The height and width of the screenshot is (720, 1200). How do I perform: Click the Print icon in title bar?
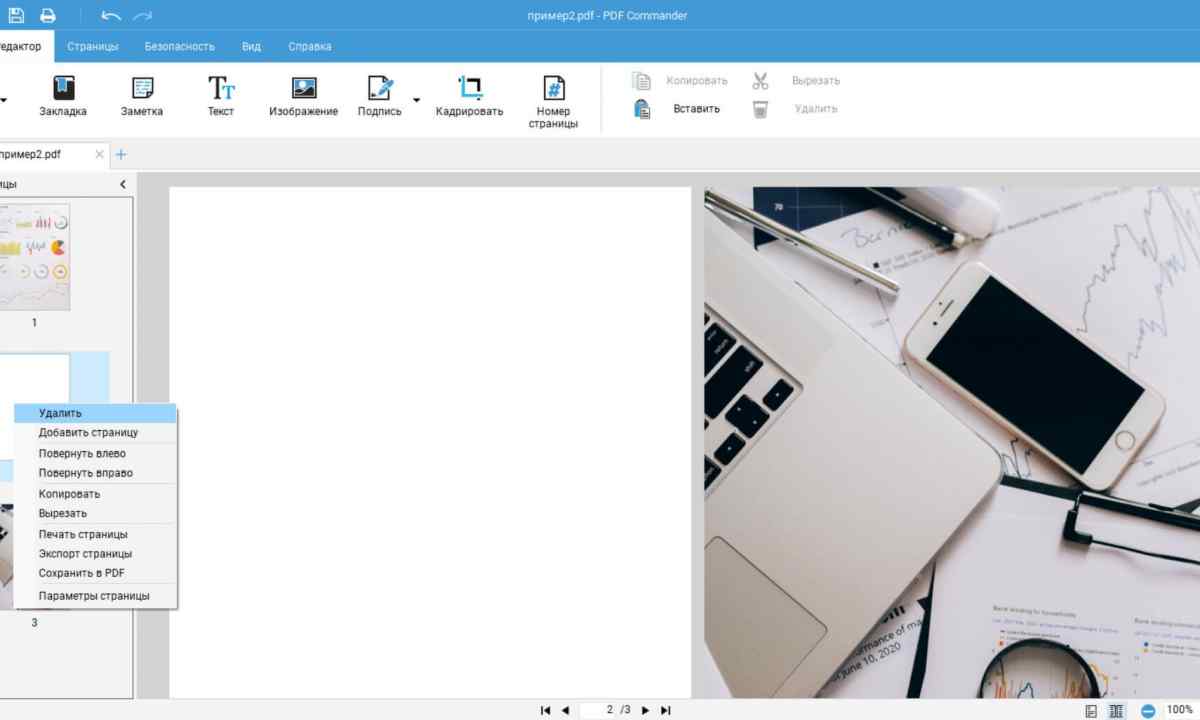click(x=48, y=15)
